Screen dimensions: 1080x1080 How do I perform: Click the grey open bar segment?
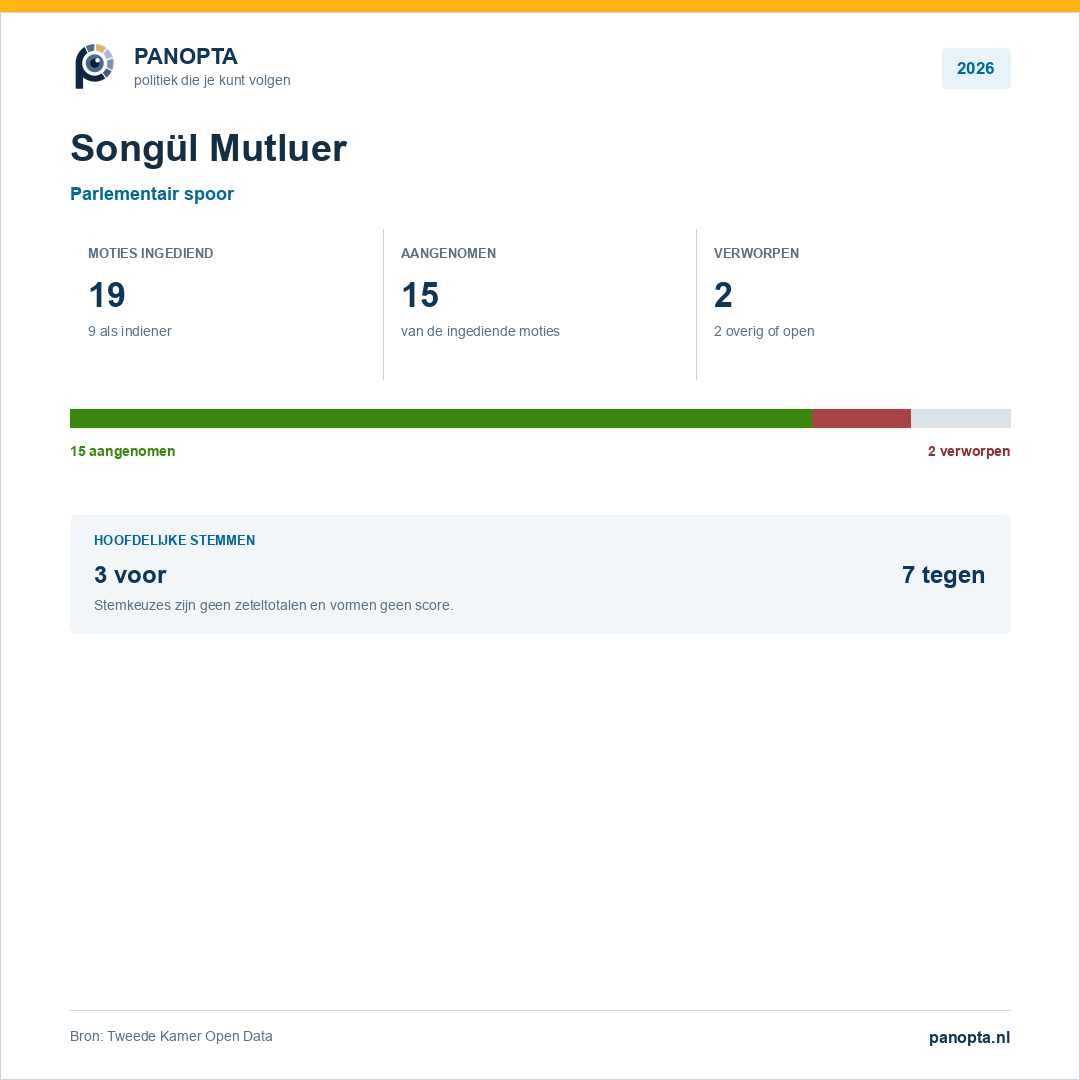tap(961, 418)
